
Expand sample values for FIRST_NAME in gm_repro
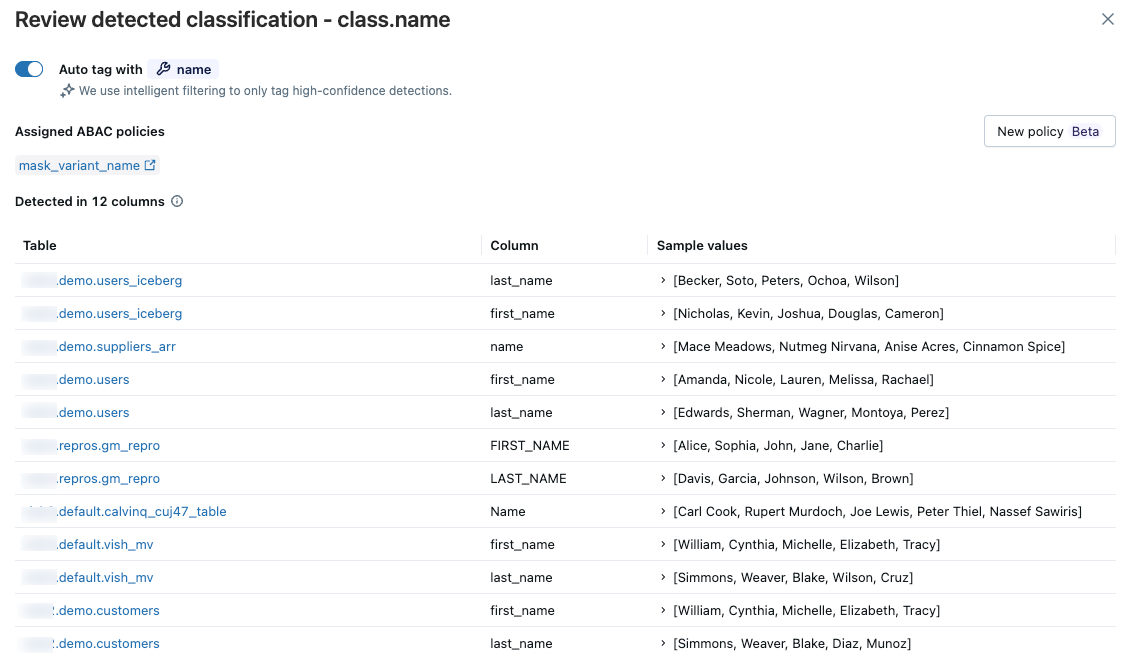pyautogui.click(x=664, y=445)
